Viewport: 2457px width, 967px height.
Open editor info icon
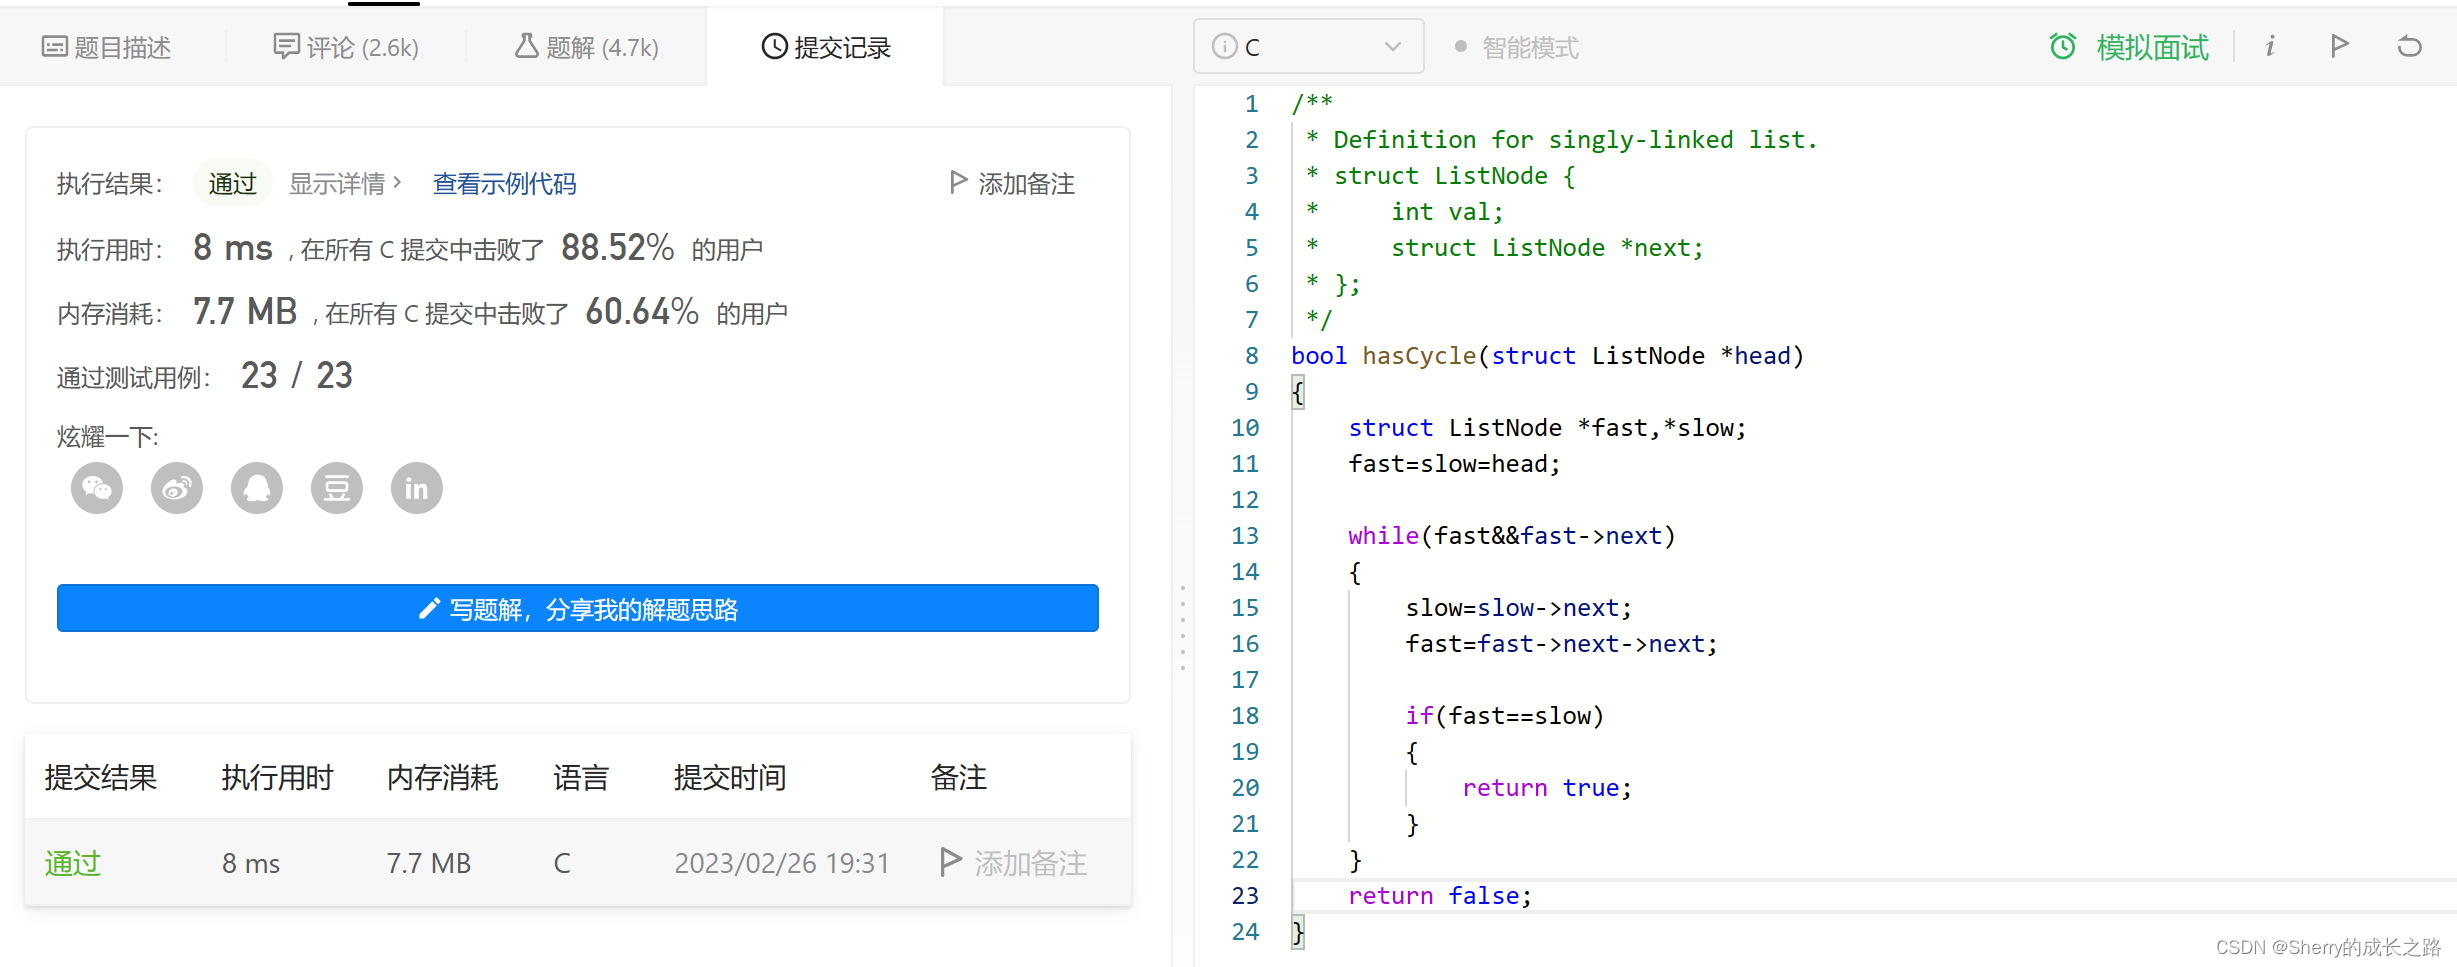pyautogui.click(x=2270, y=46)
